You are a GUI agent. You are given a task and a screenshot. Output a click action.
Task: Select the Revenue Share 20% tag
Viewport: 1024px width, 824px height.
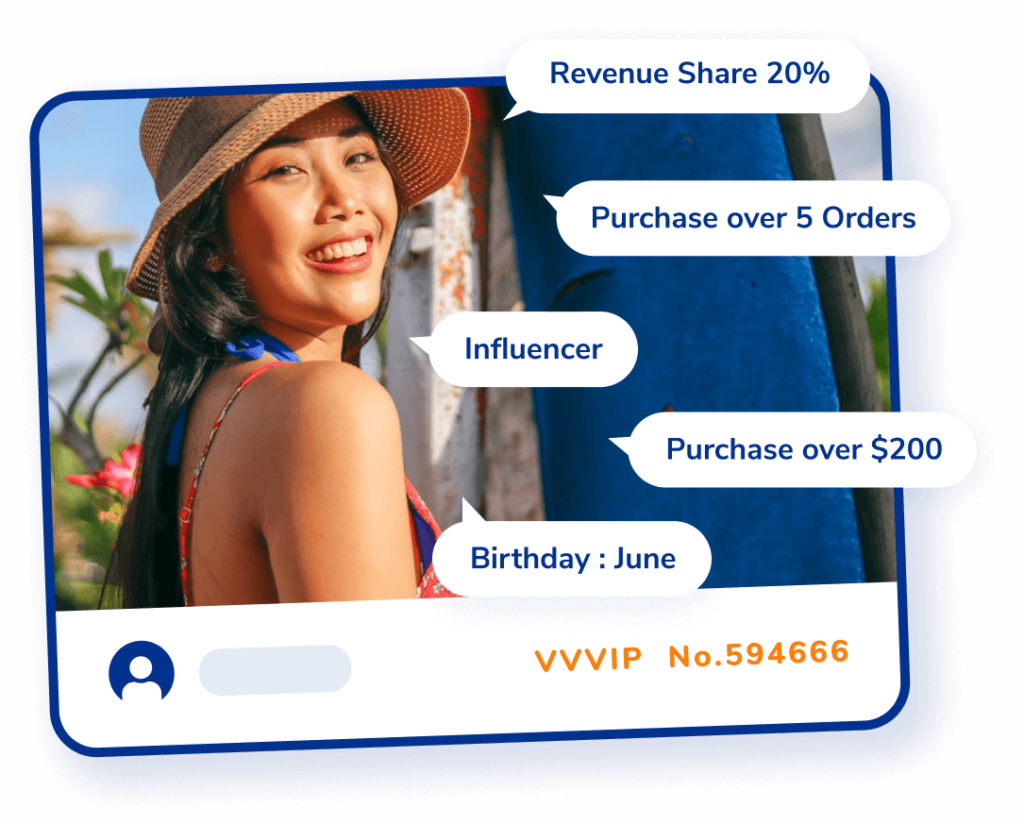(x=688, y=76)
